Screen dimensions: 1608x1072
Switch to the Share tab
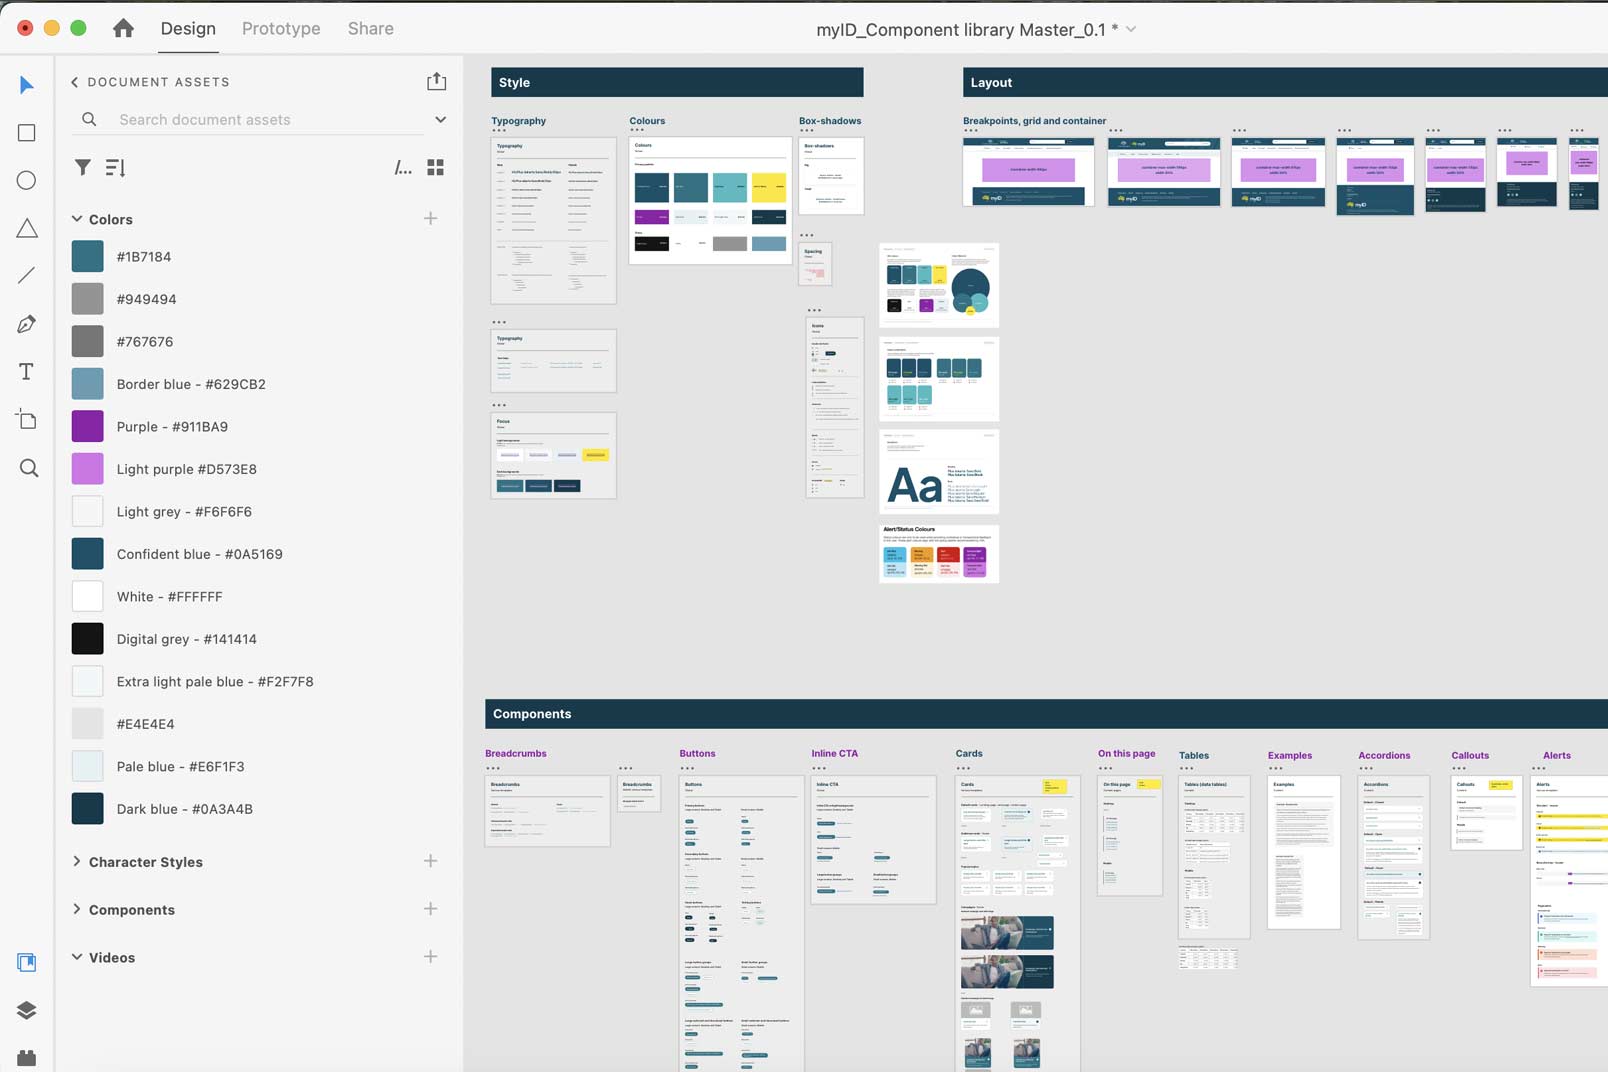(x=369, y=28)
